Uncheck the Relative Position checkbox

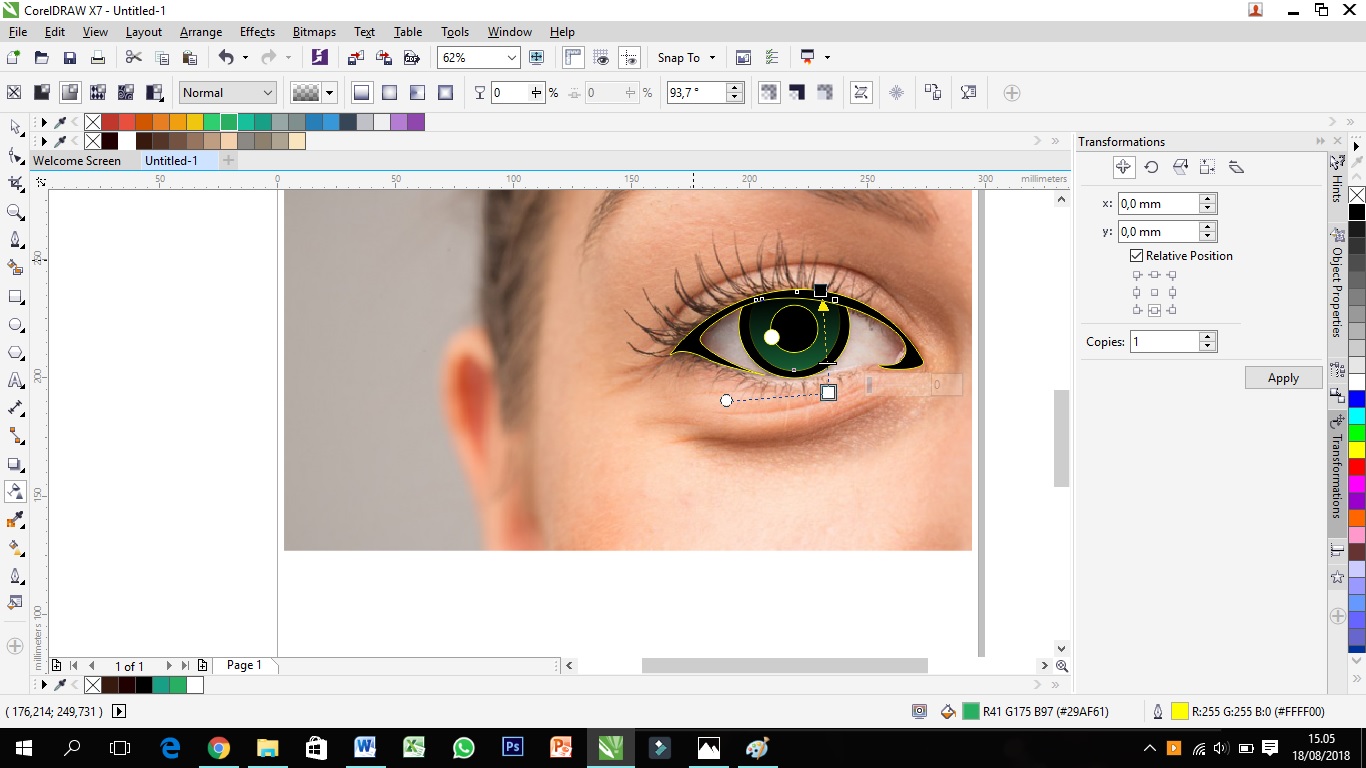tap(1136, 255)
